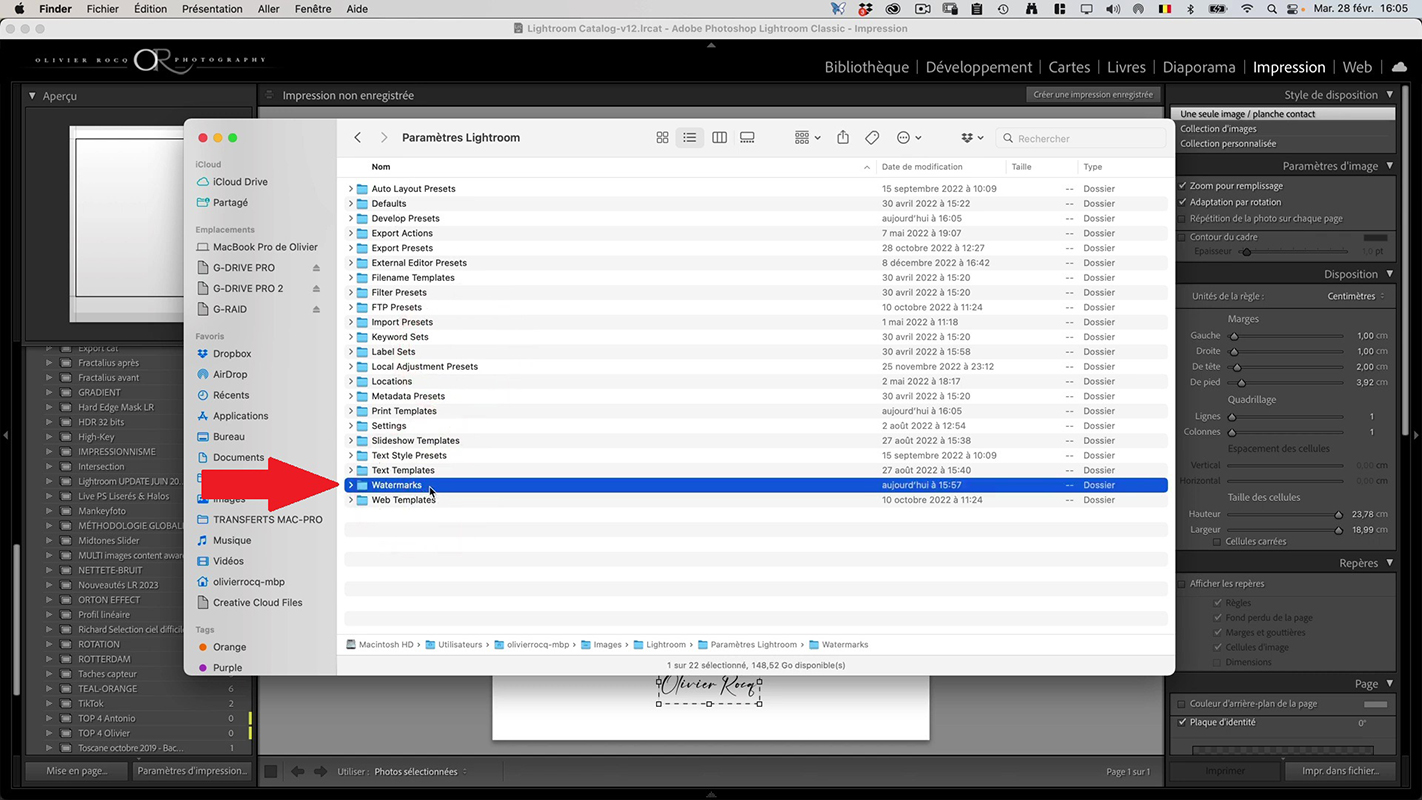
Task: Open the Centimètres ruler units dropdown
Action: (x=1356, y=296)
